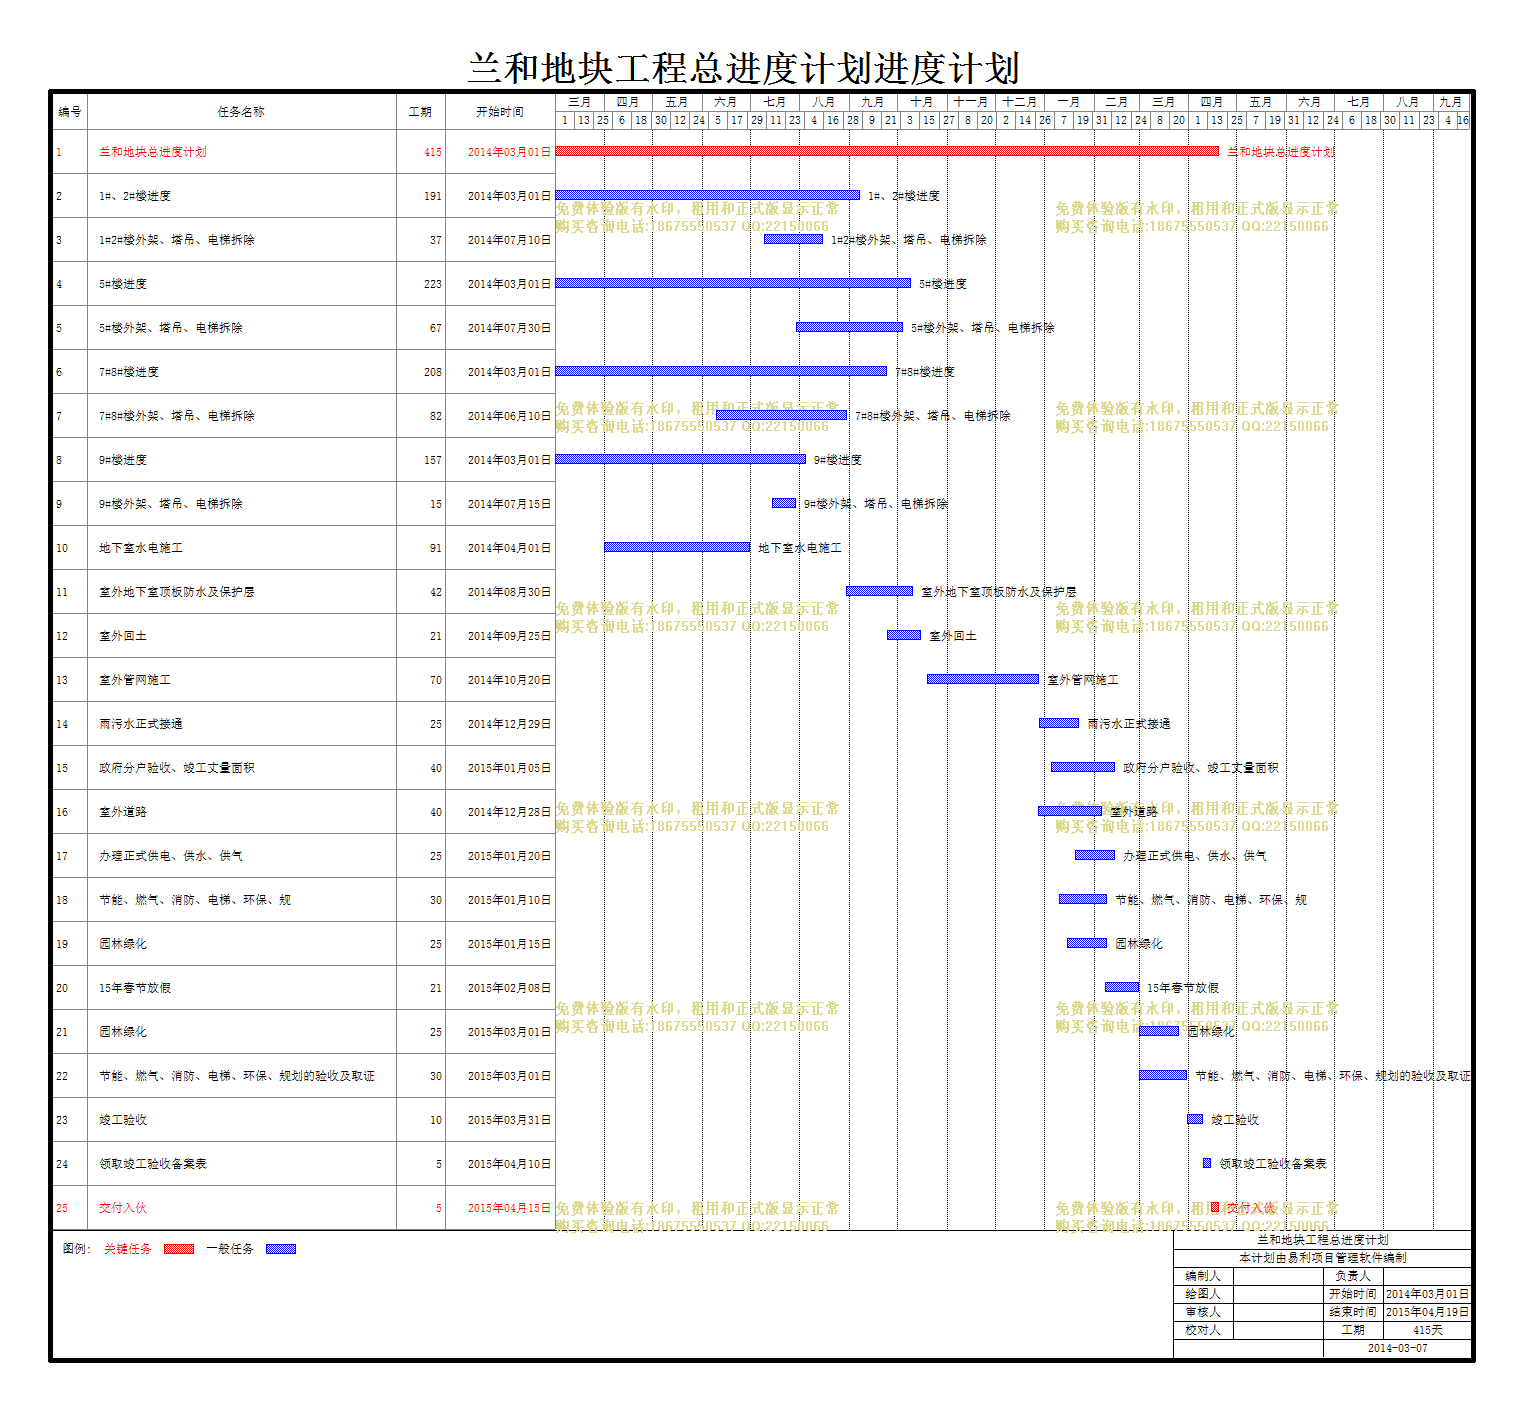Click the 工期 column header in task table
The width and height of the screenshot is (1522, 1409).
click(420, 112)
